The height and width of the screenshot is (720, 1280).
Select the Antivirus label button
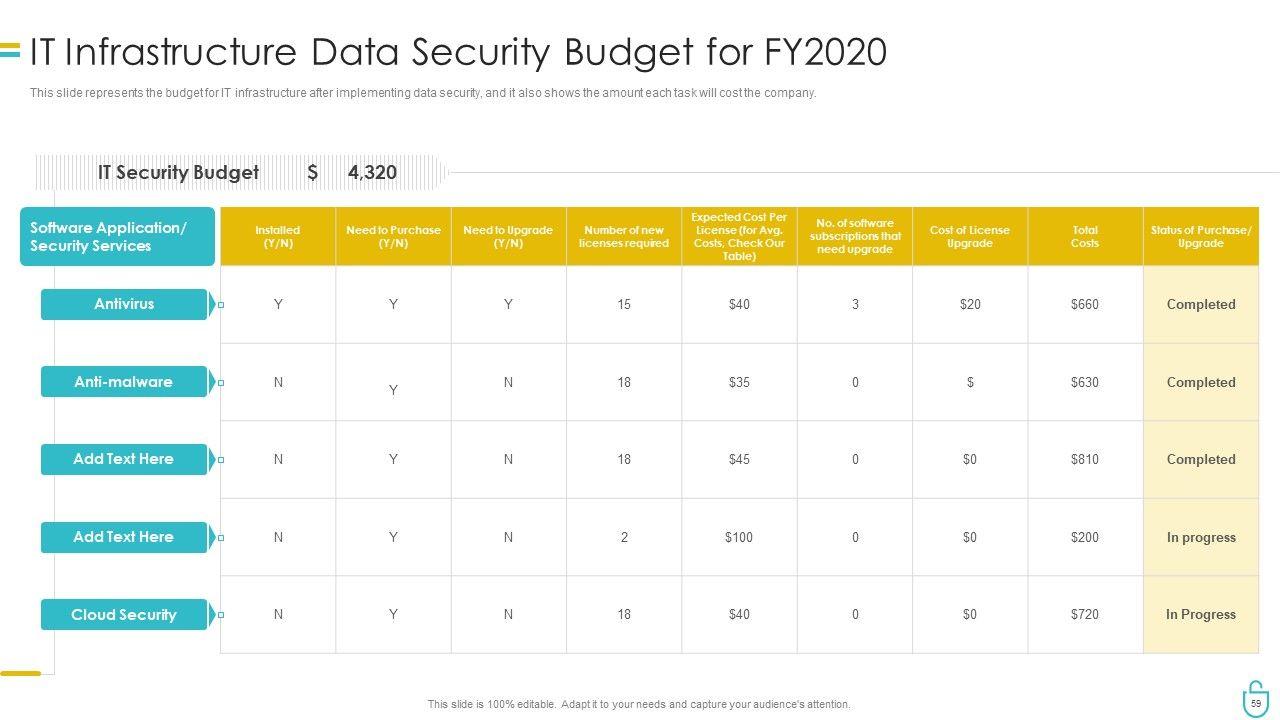point(124,304)
